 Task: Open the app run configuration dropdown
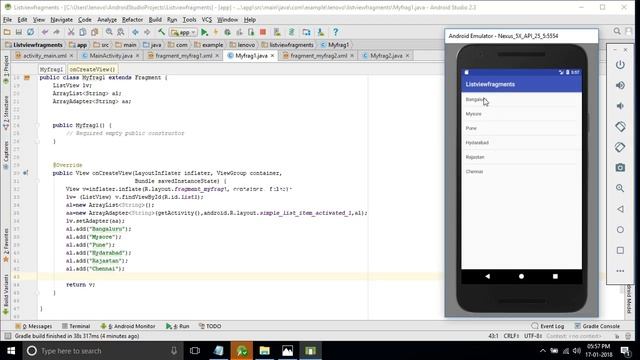coord(184,32)
